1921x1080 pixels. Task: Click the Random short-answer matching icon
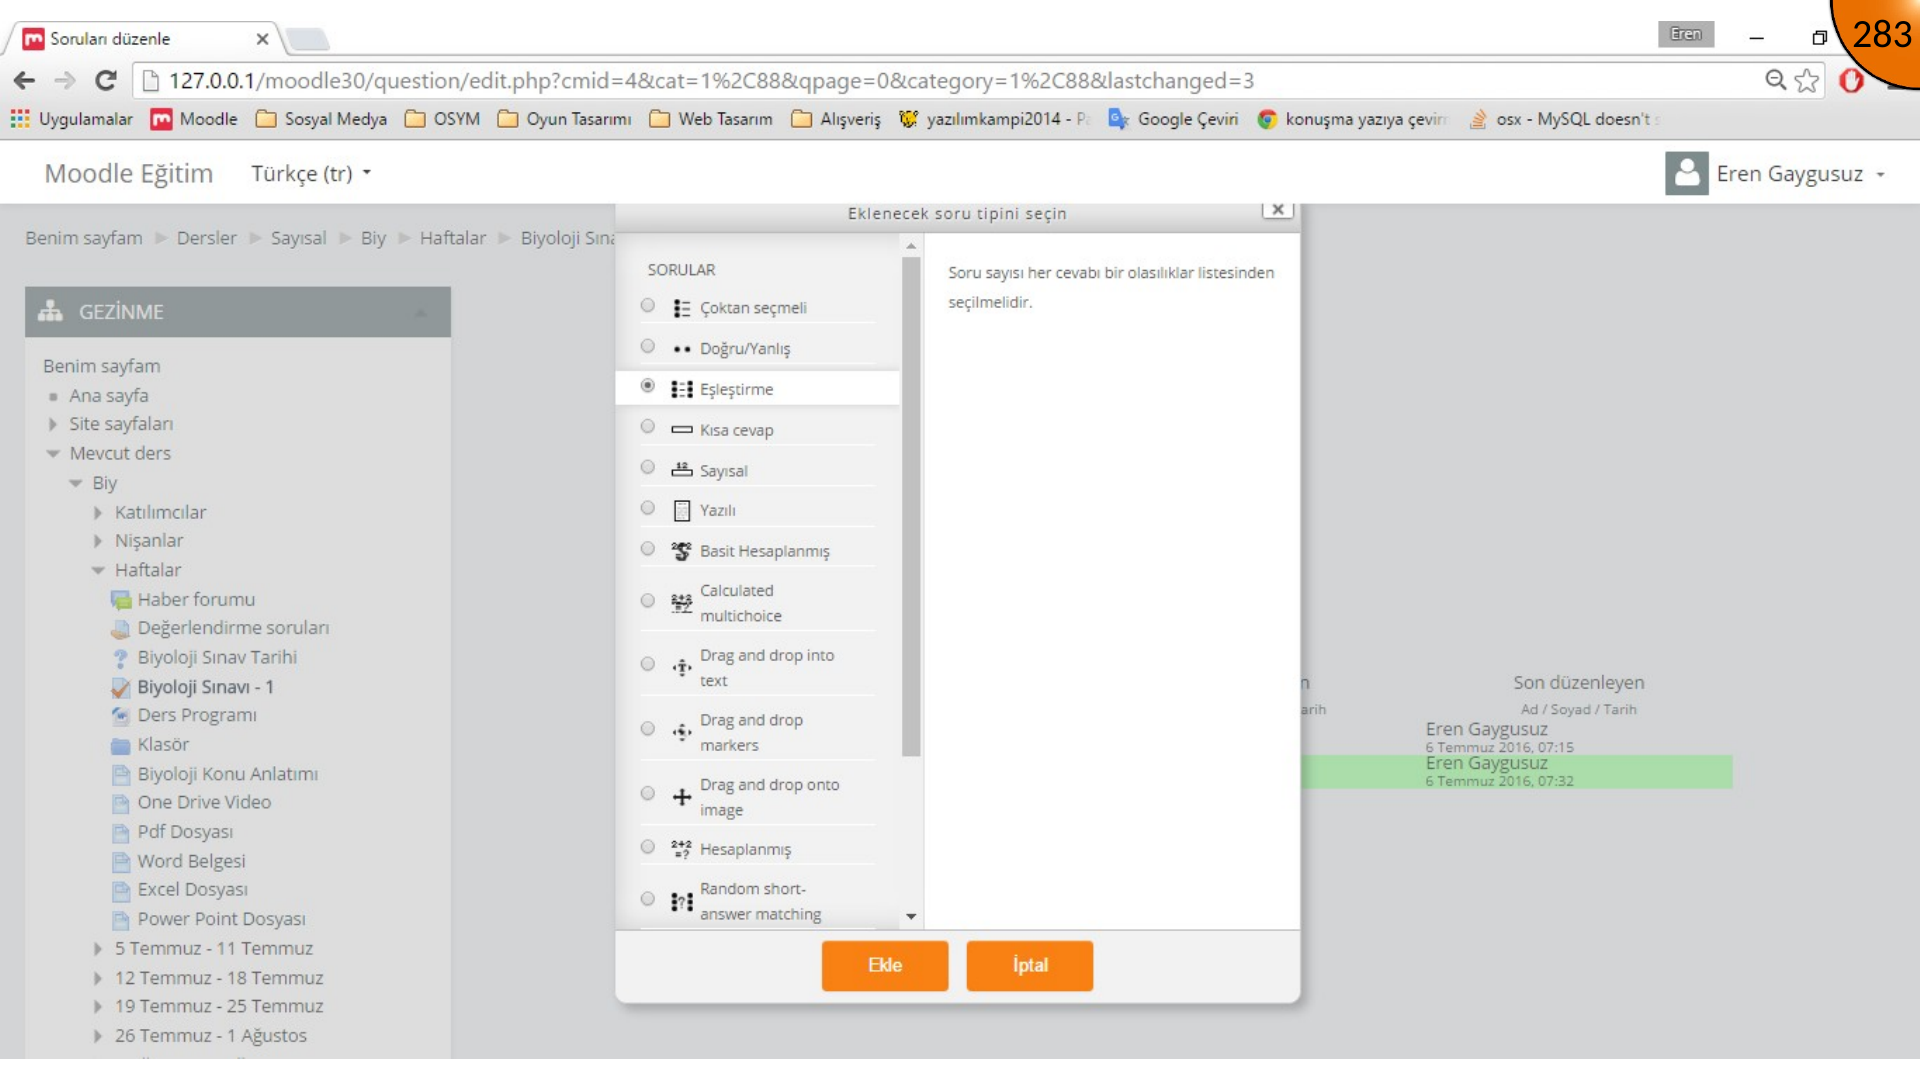[x=681, y=902]
